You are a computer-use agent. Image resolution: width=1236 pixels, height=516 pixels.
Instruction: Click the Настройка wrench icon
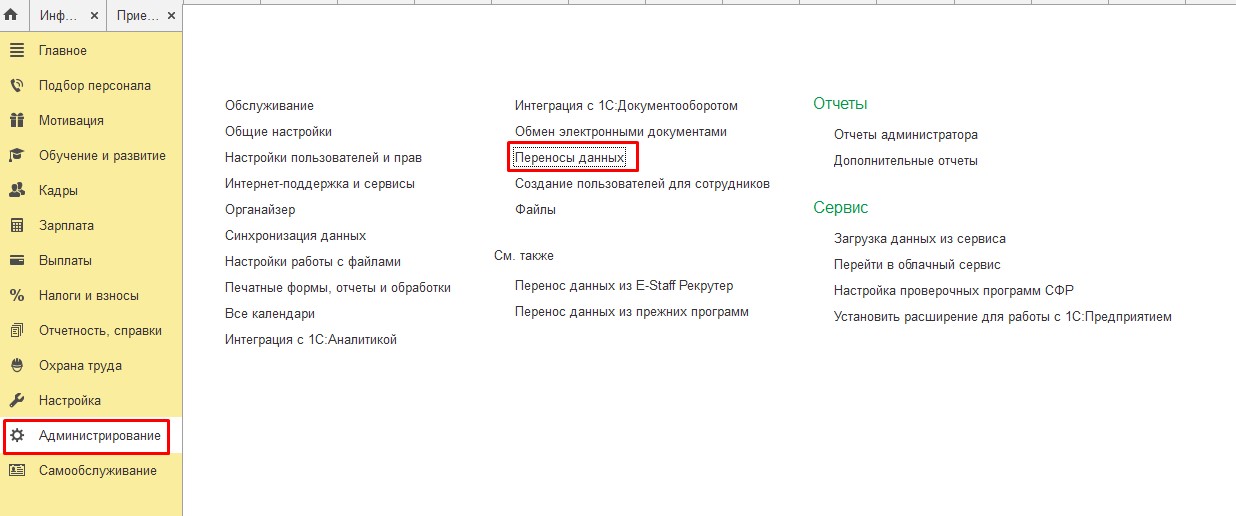(x=17, y=401)
